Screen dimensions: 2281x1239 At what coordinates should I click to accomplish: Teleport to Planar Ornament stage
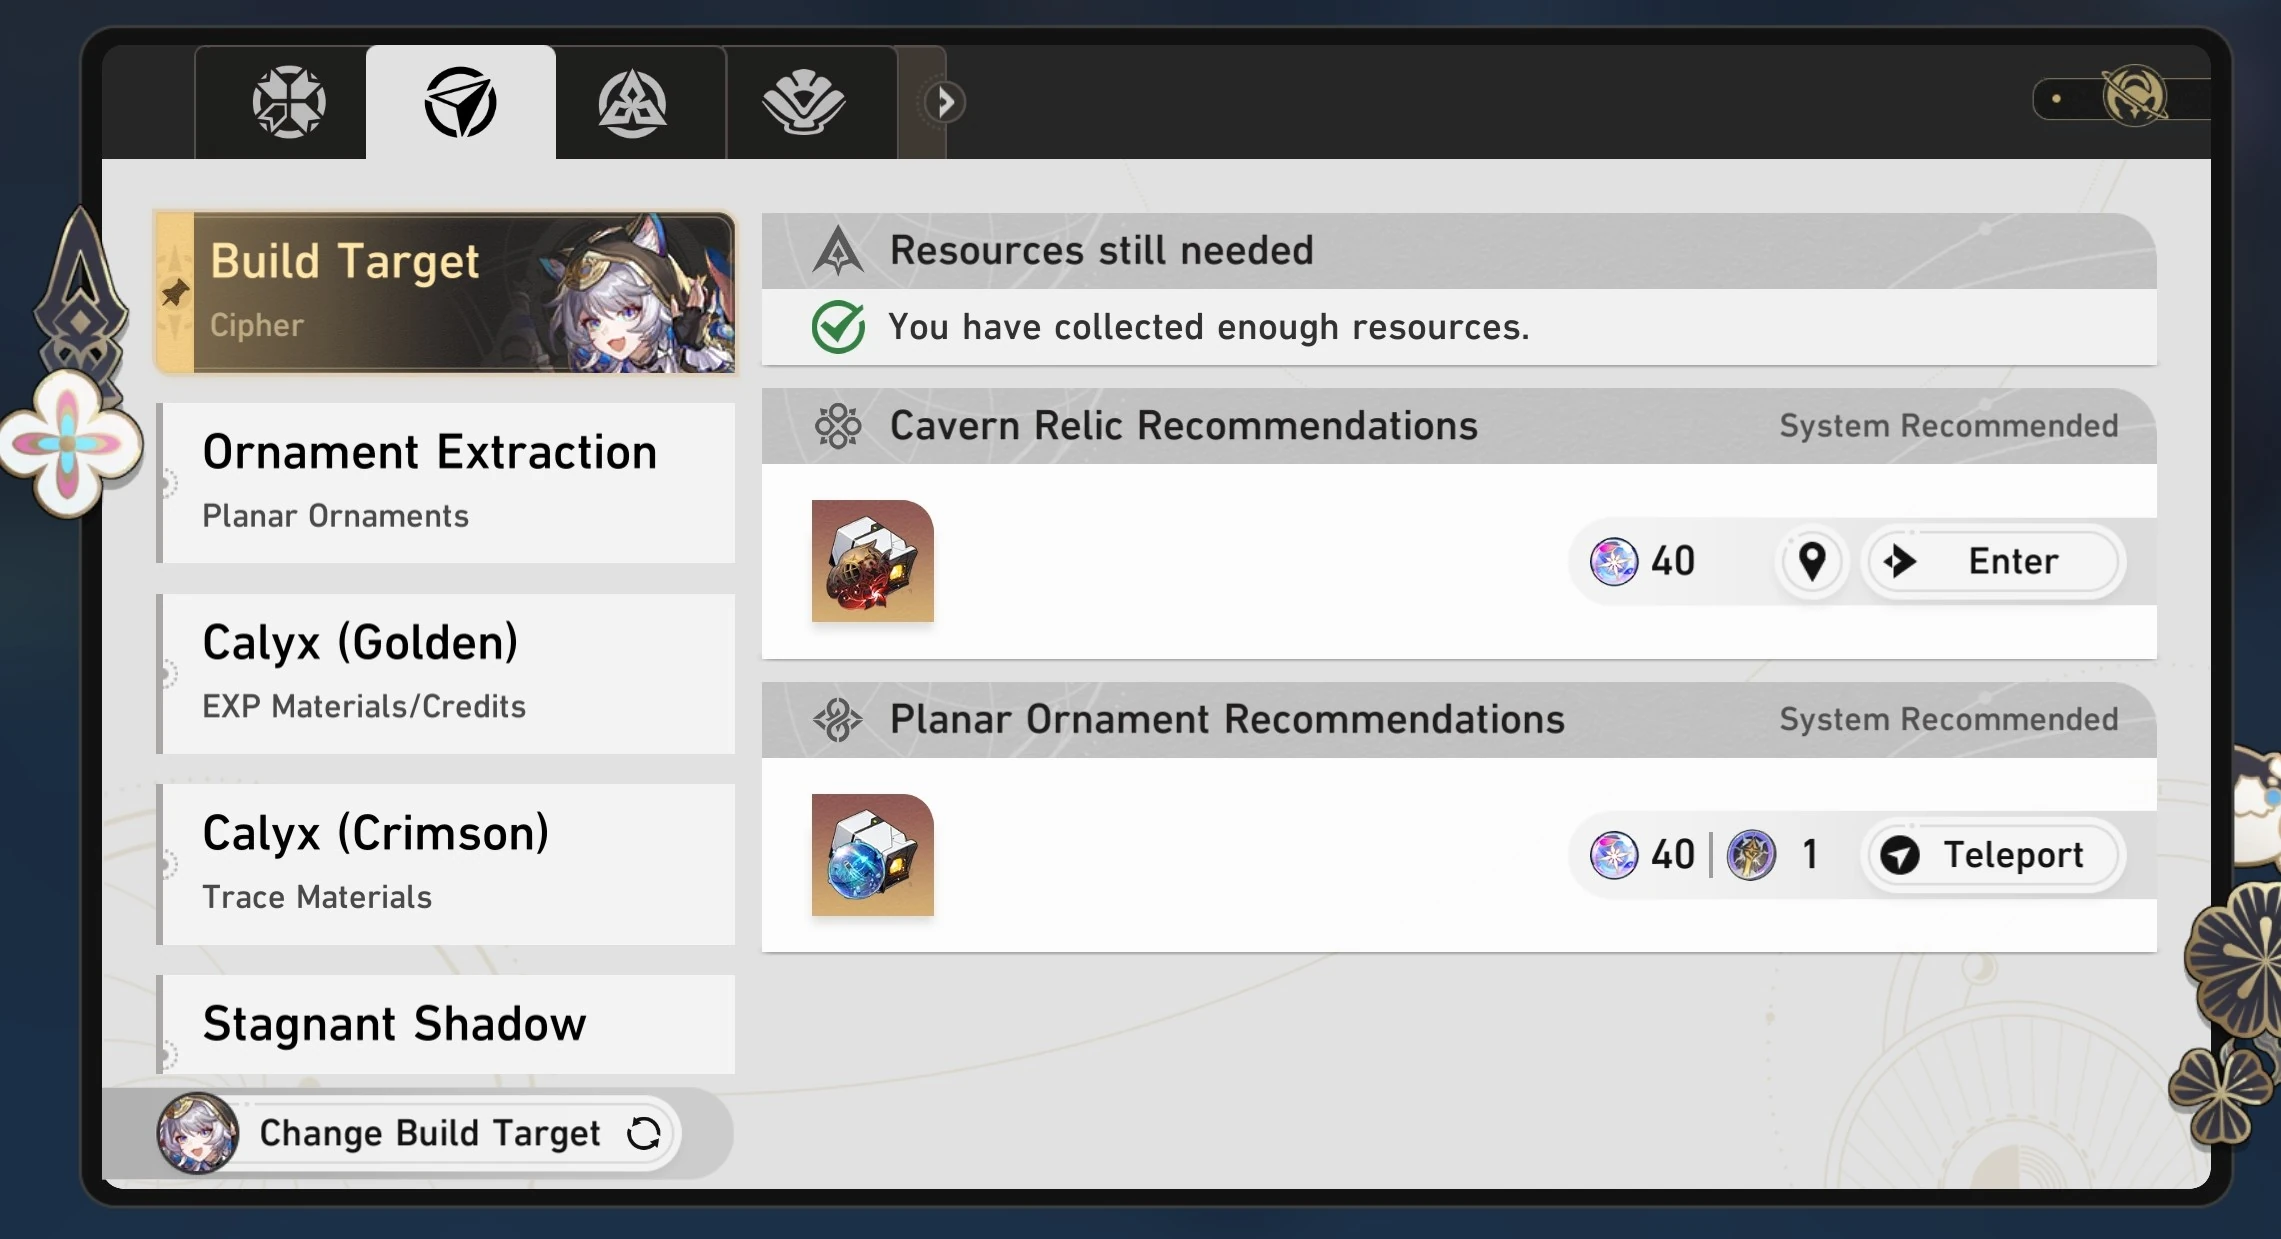pyautogui.click(x=1990, y=855)
